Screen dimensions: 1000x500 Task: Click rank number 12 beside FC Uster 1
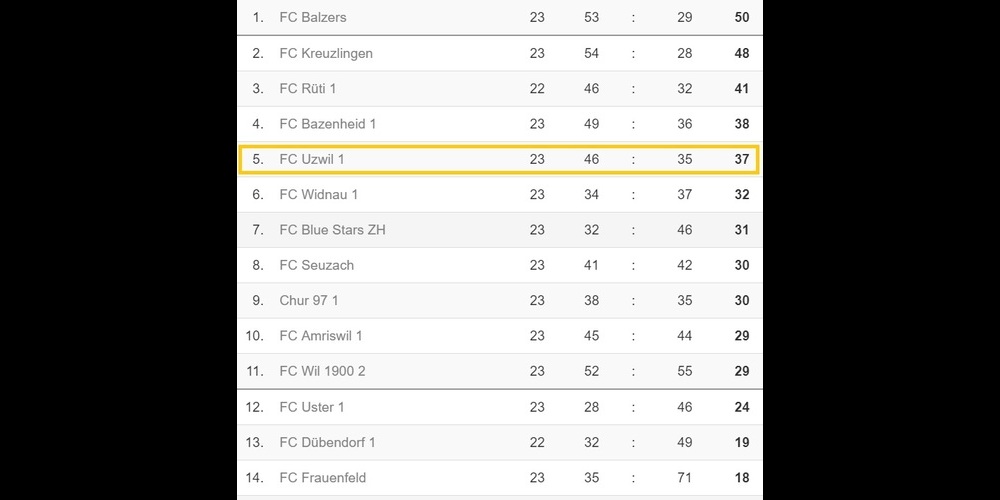pyautogui.click(x=254, y=407)
